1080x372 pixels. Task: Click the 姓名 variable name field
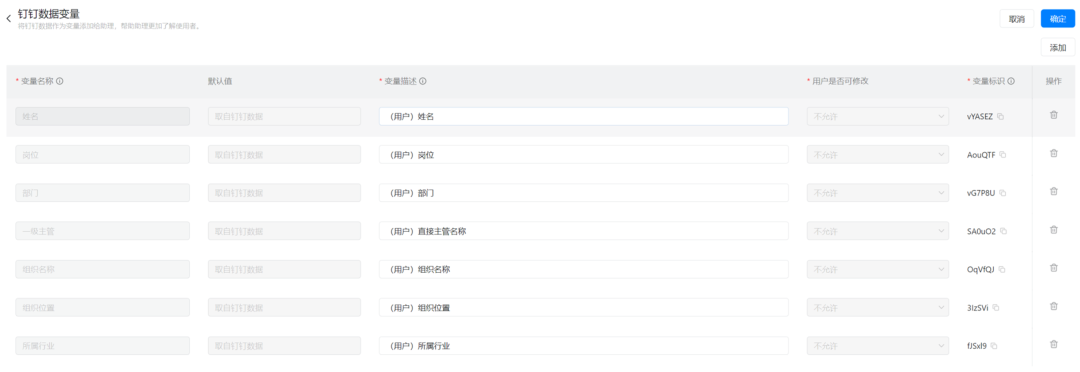(x=103, y=116)
